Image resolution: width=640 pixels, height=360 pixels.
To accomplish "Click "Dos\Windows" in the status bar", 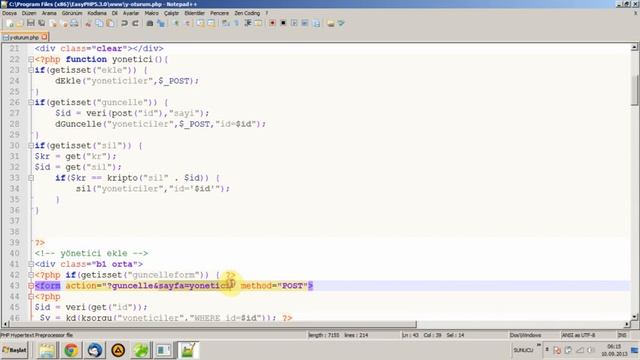I will (x=525, y=335).
